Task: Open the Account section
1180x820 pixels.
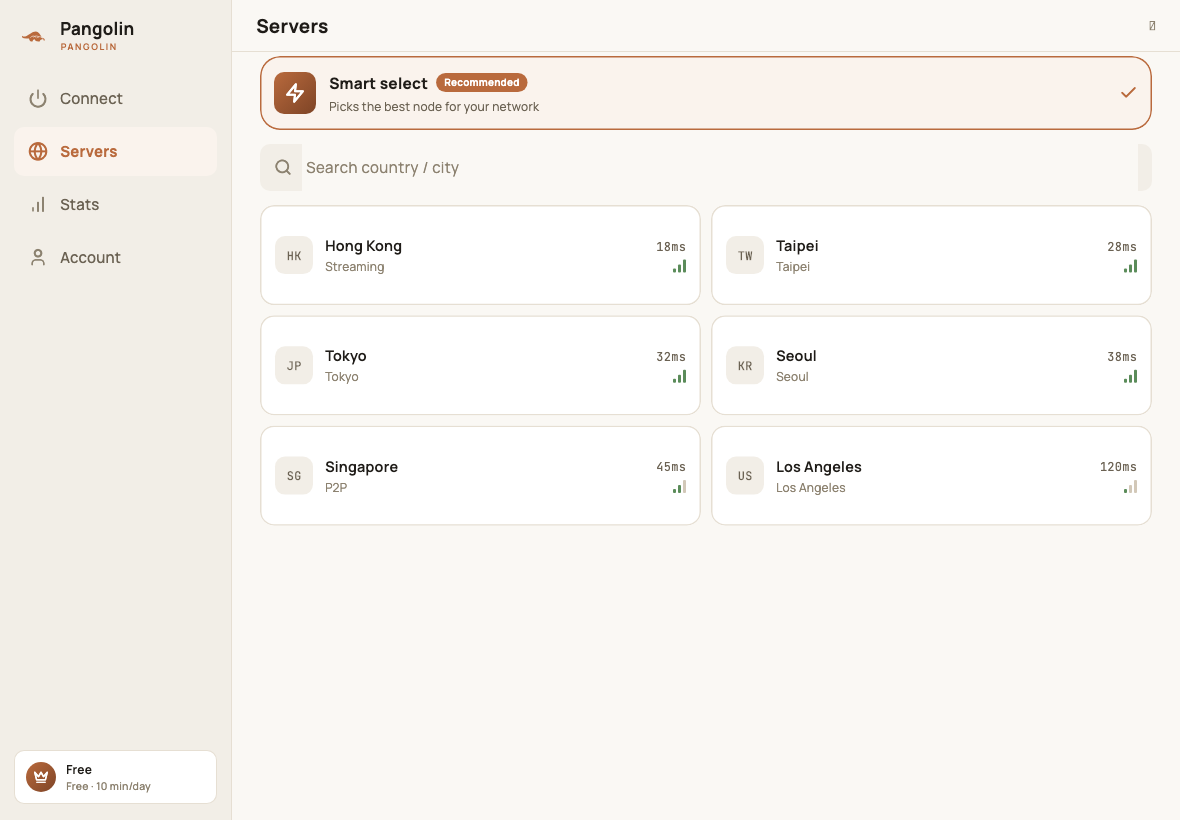Action: [115, 257]
